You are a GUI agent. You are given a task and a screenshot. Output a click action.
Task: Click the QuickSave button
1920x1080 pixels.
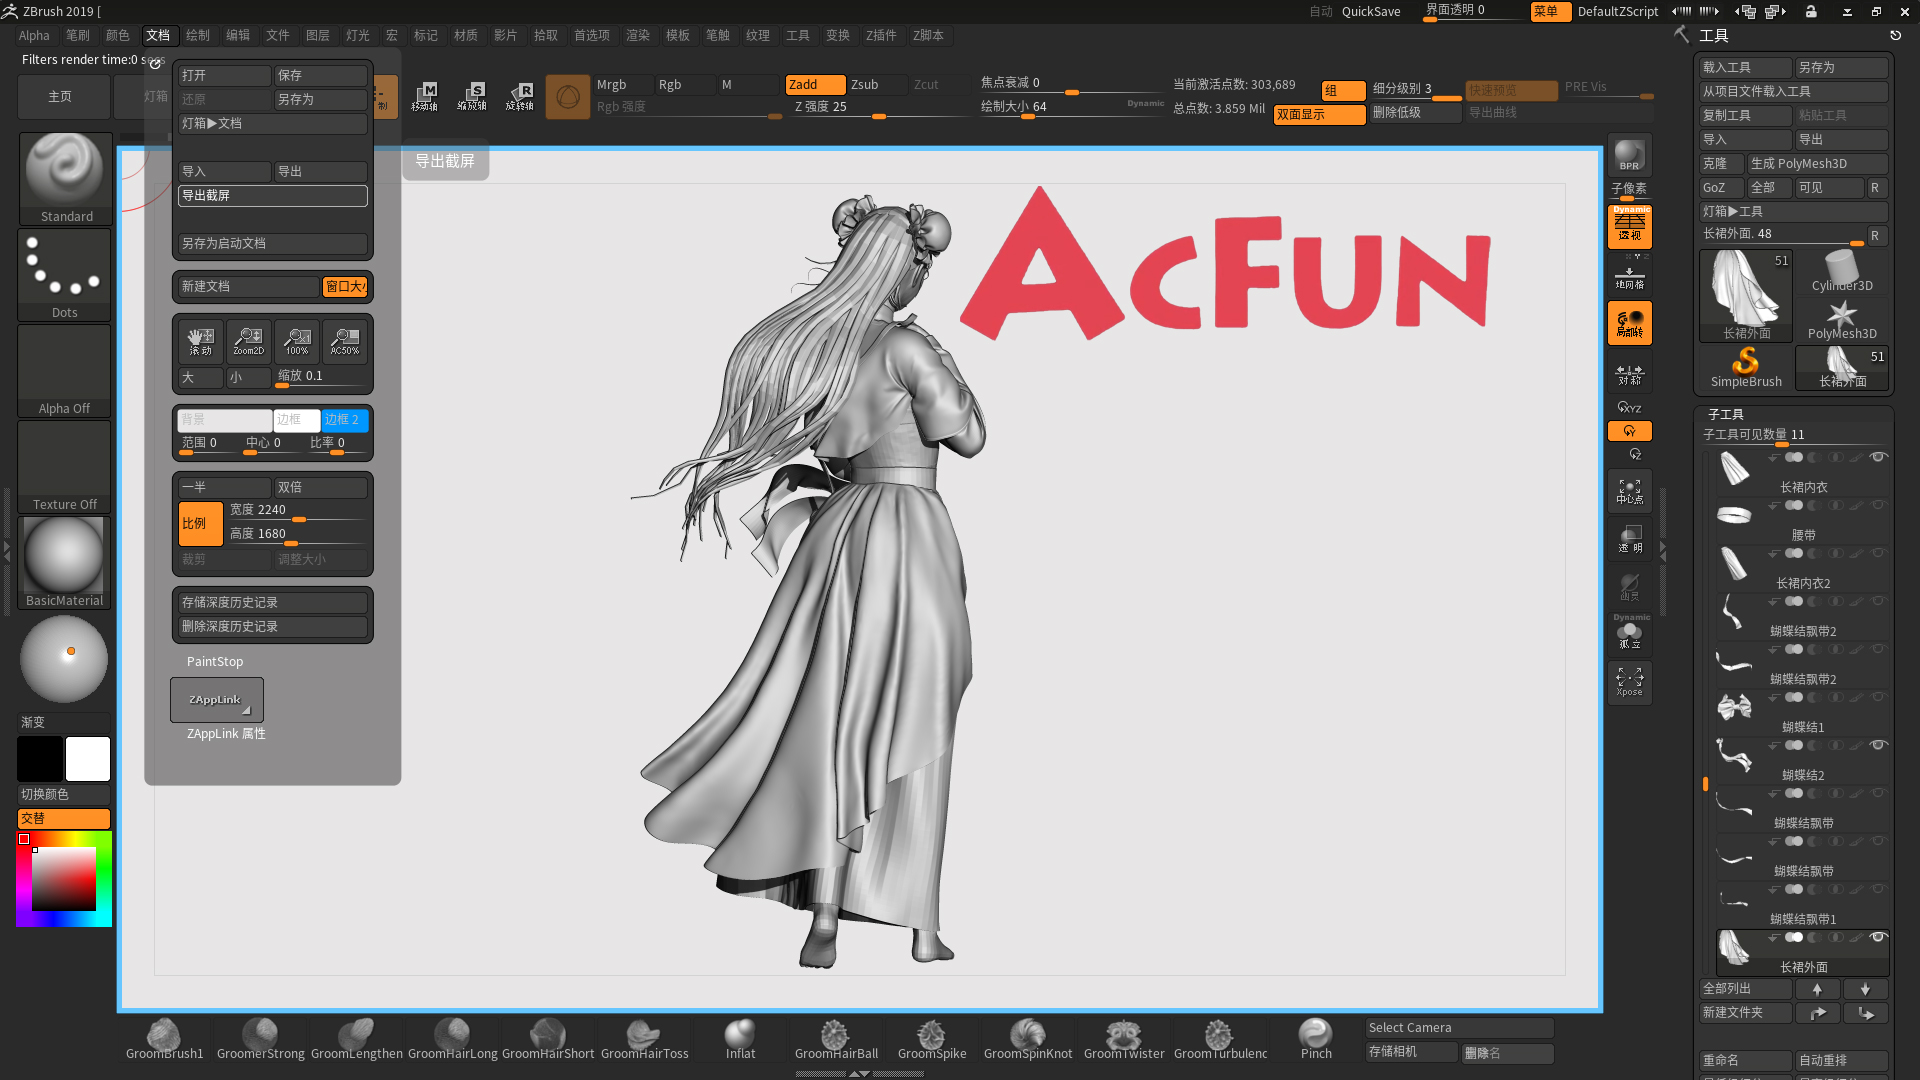1371,12
